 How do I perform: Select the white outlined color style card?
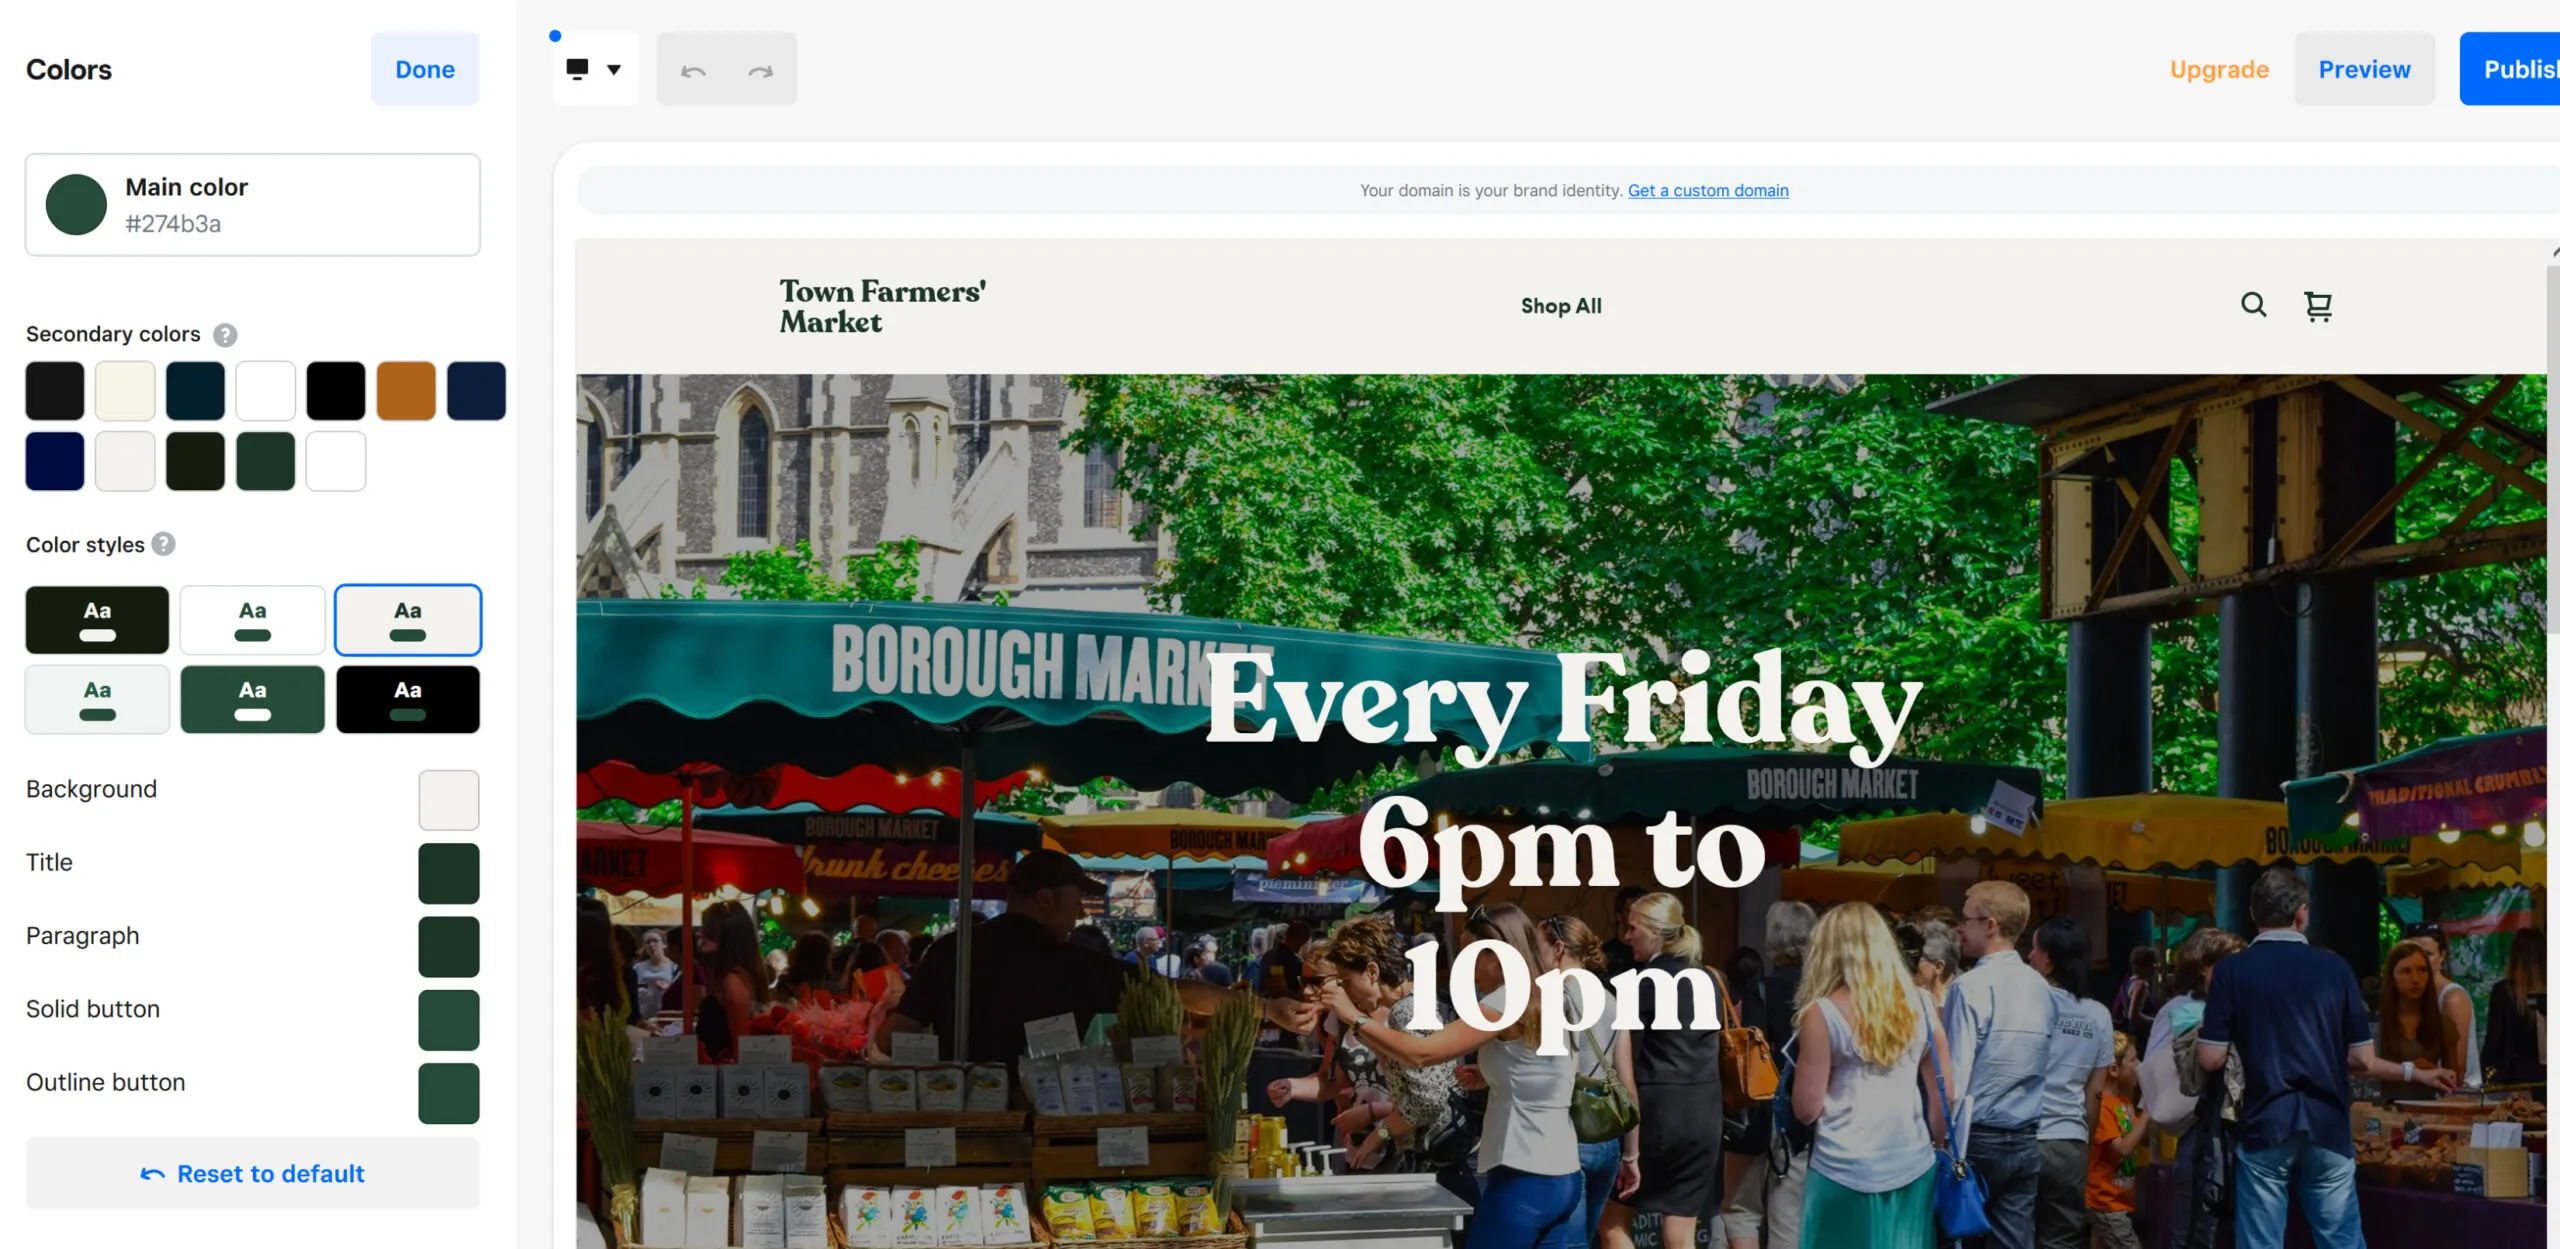[x=252, y=619]
